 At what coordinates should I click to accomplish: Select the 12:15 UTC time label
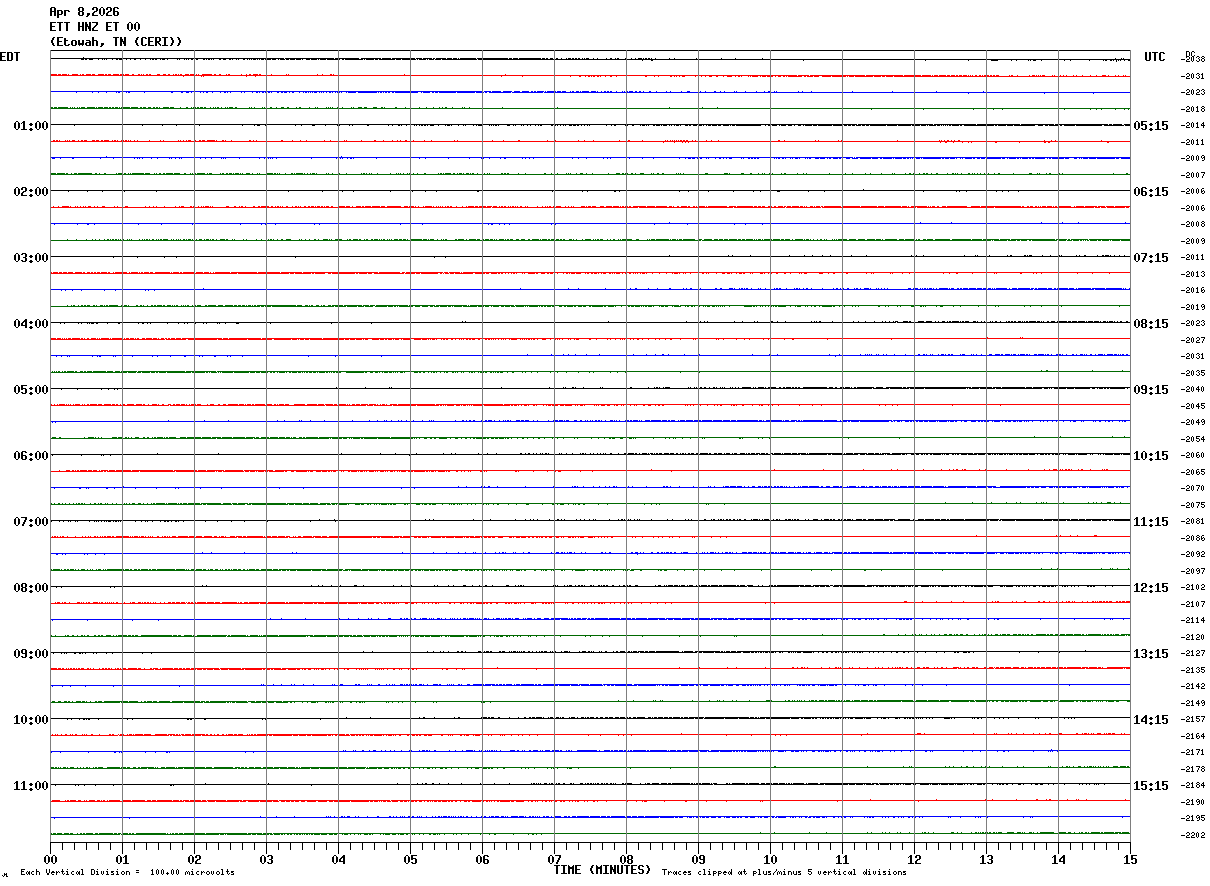point(1150,588)
